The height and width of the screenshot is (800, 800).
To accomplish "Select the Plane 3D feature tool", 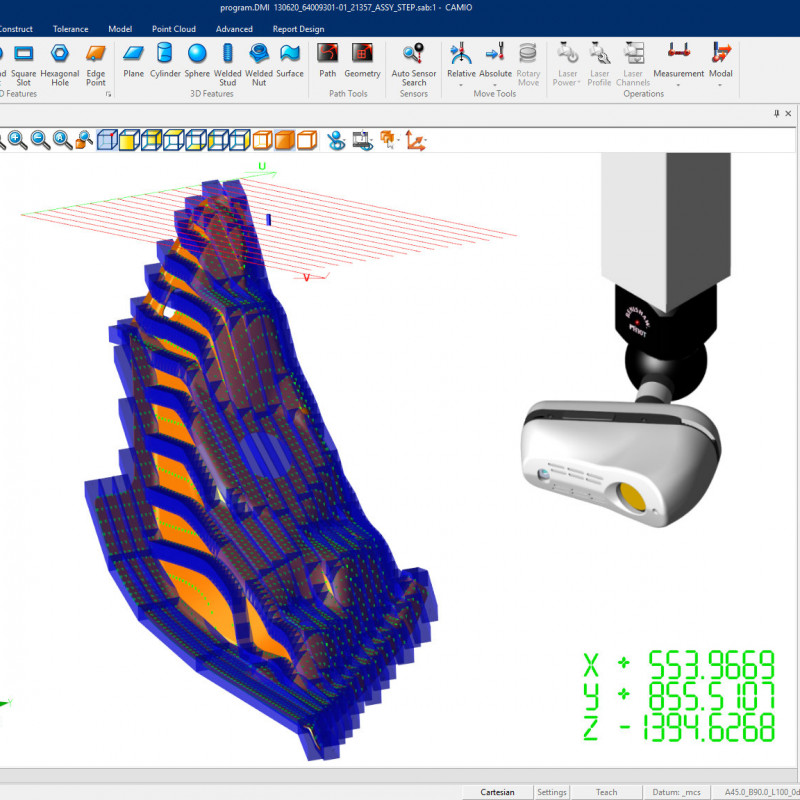I will (x=133, y=60).
